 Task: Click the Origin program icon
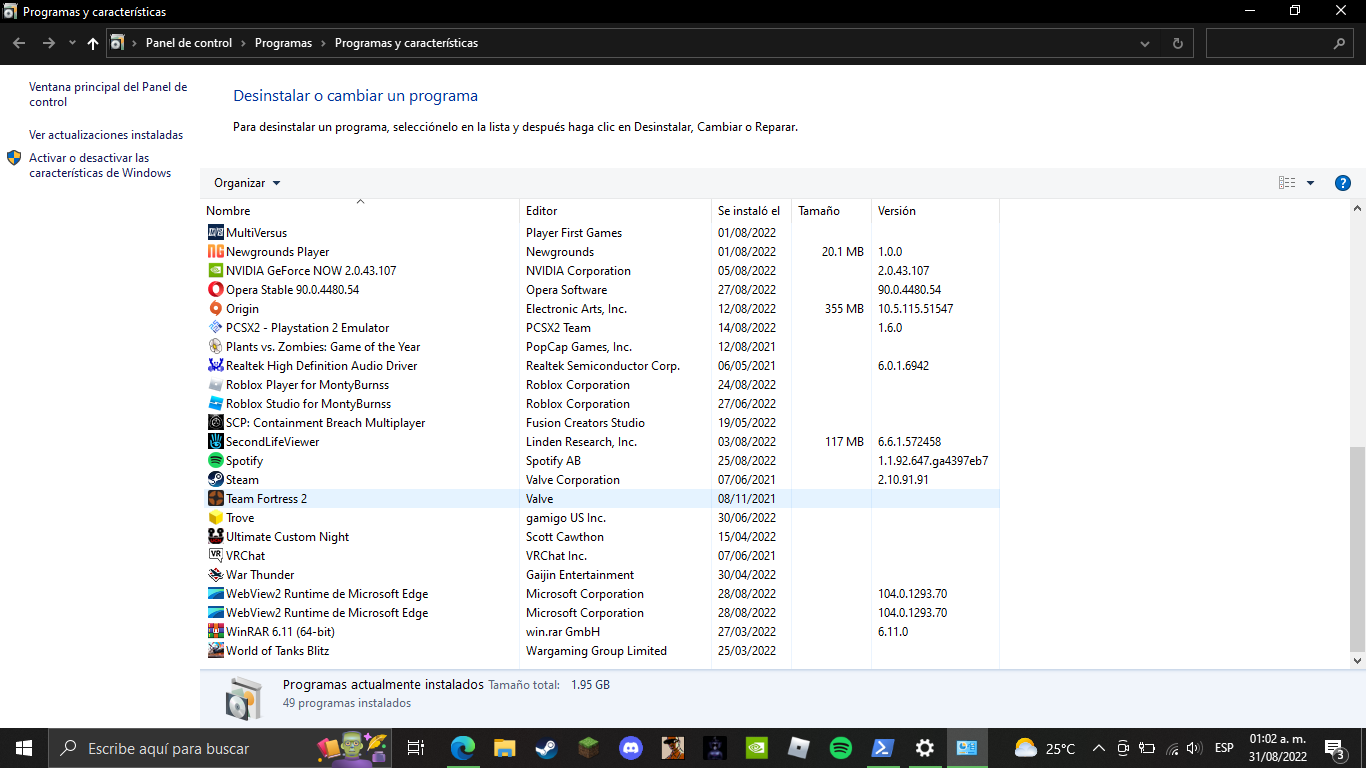click(215, 309)
